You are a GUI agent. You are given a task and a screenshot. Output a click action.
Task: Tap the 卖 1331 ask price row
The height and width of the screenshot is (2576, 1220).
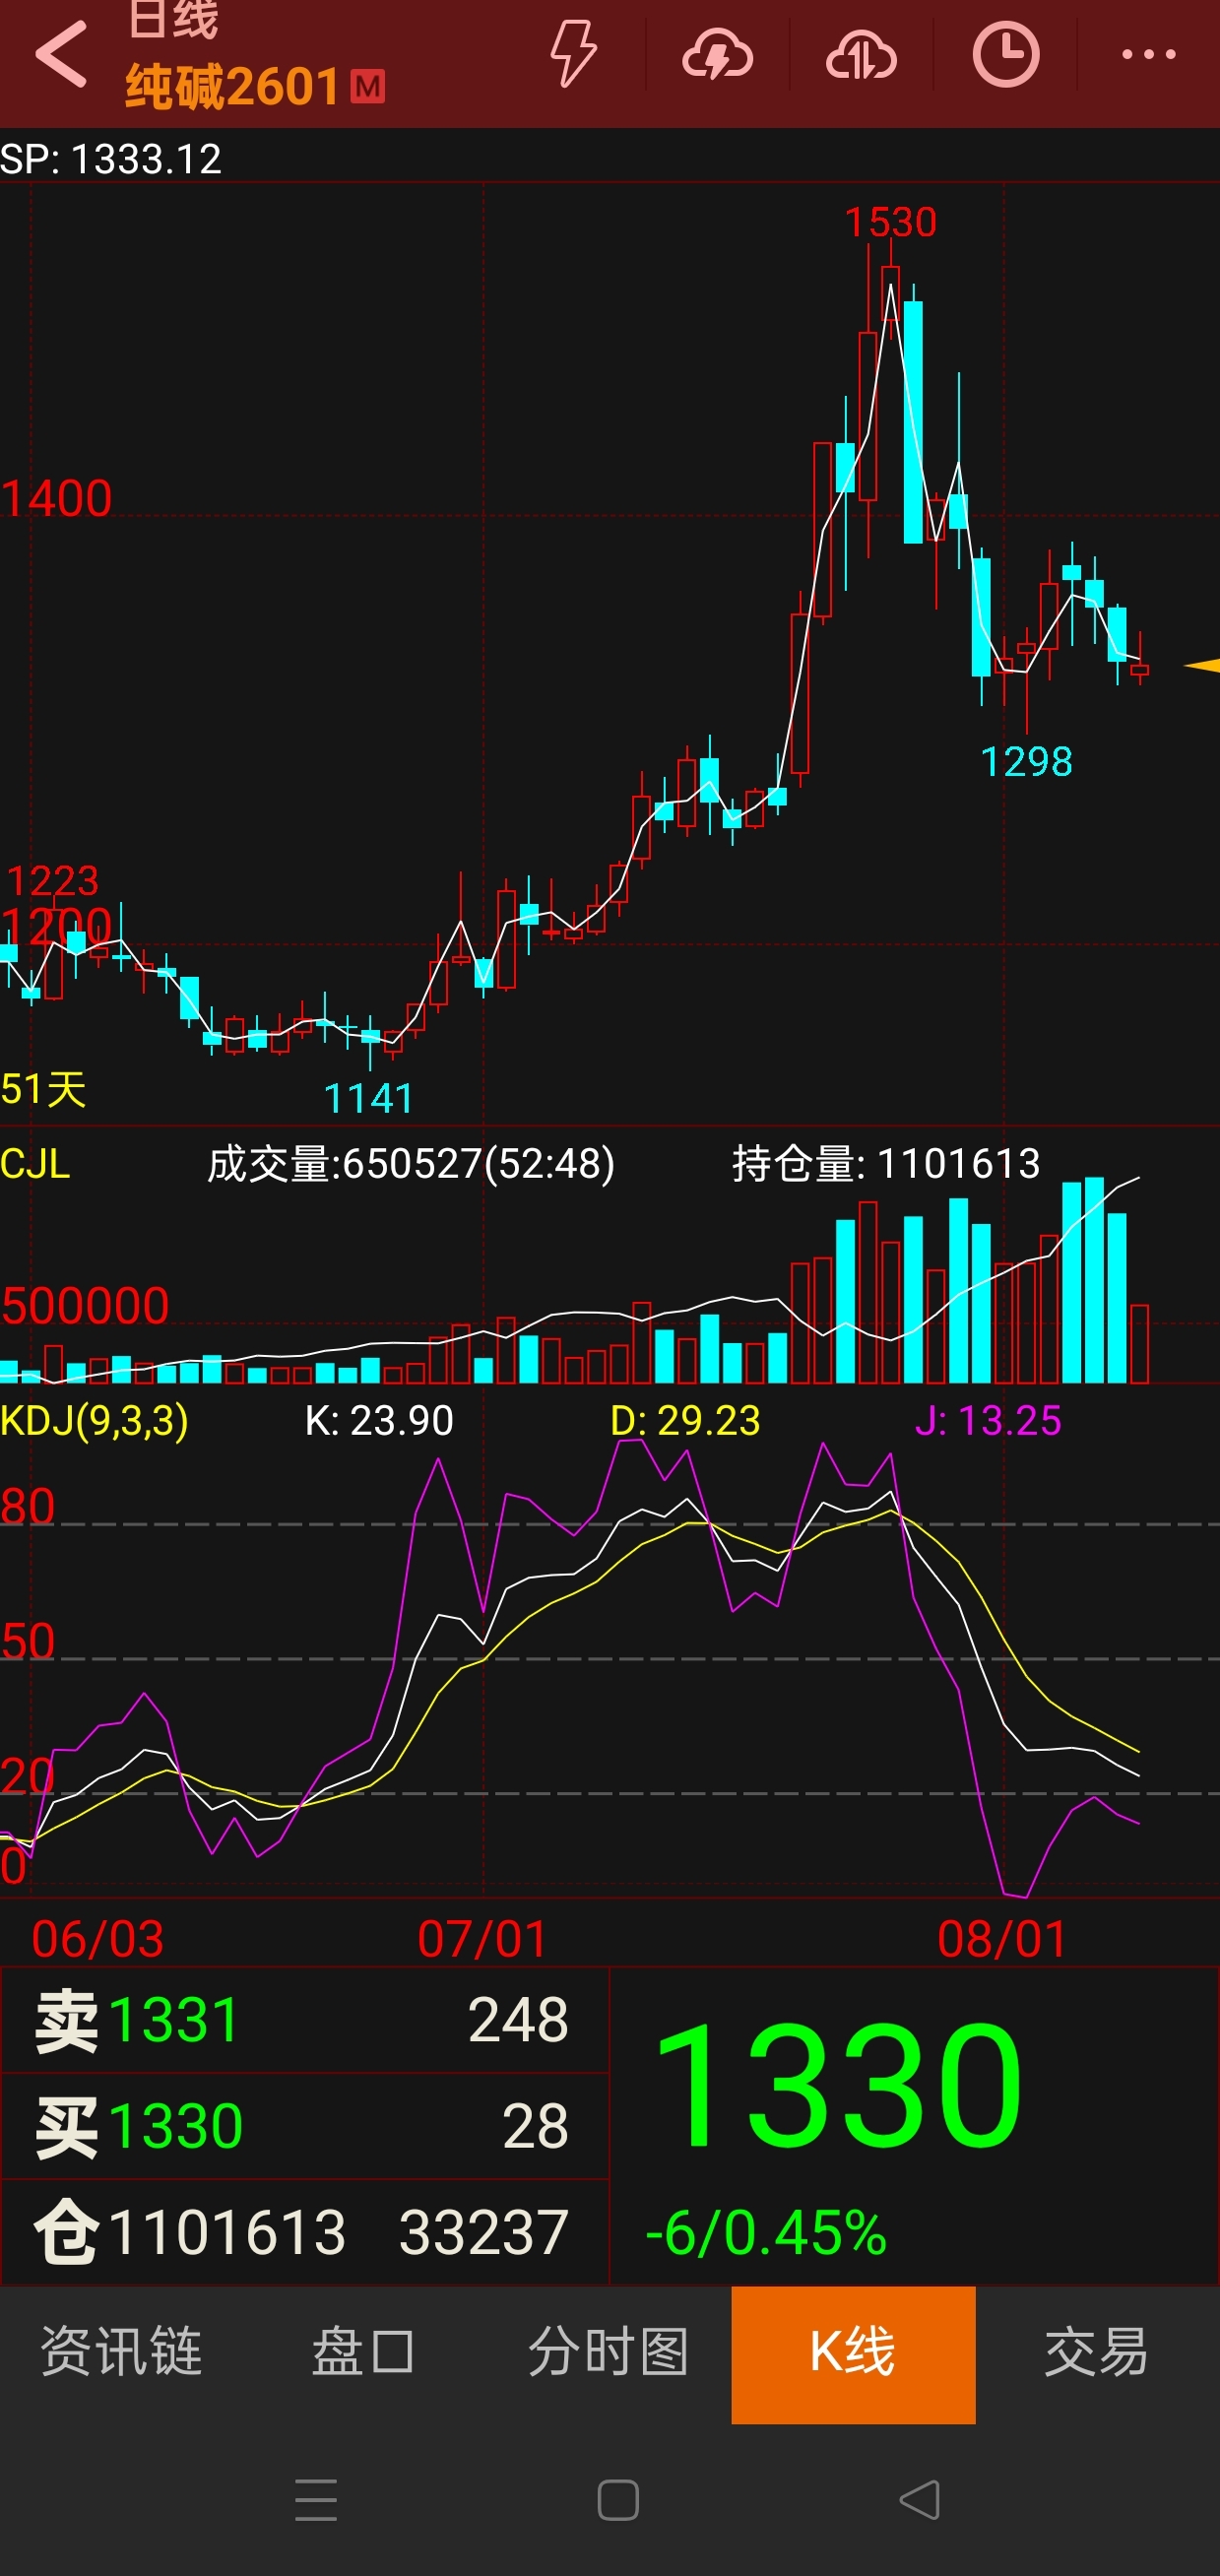coord(304,2020)
